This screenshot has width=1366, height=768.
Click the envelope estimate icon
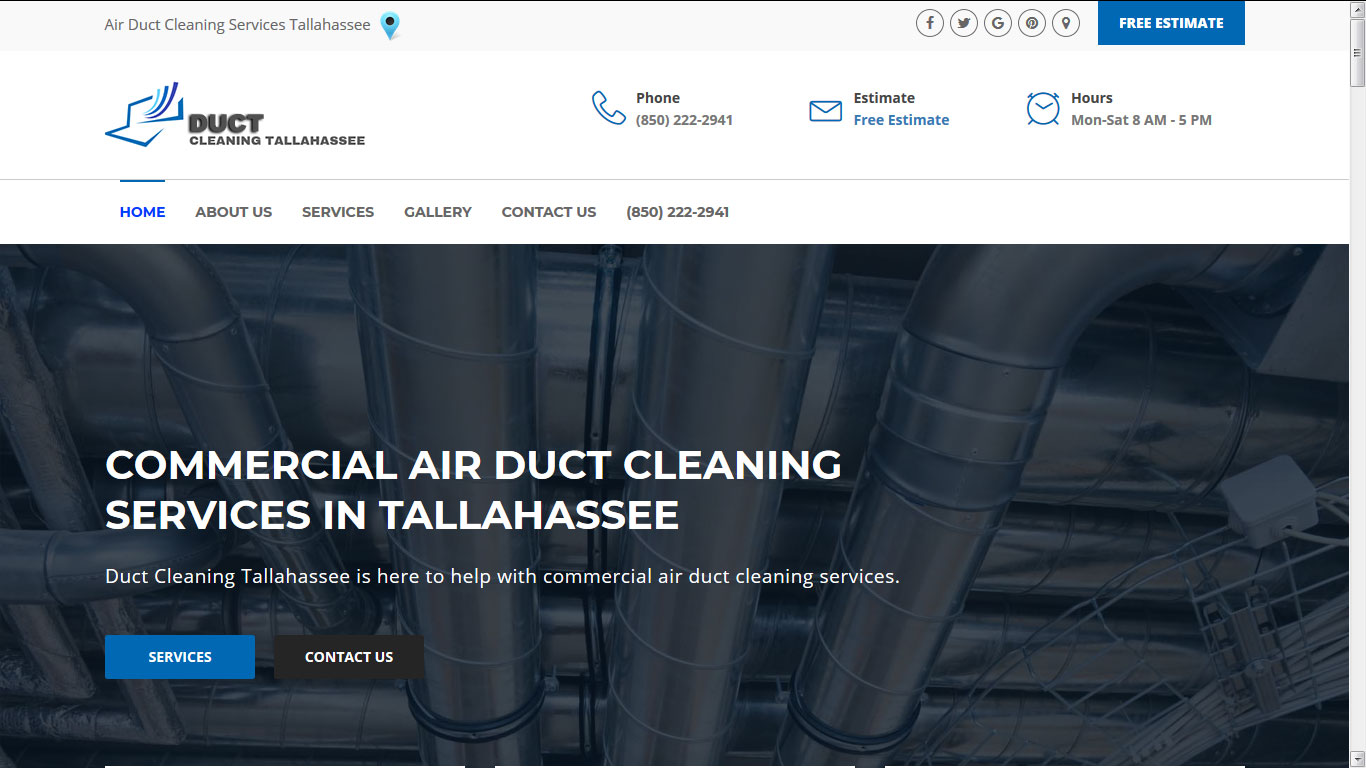(x=825, y=110)
